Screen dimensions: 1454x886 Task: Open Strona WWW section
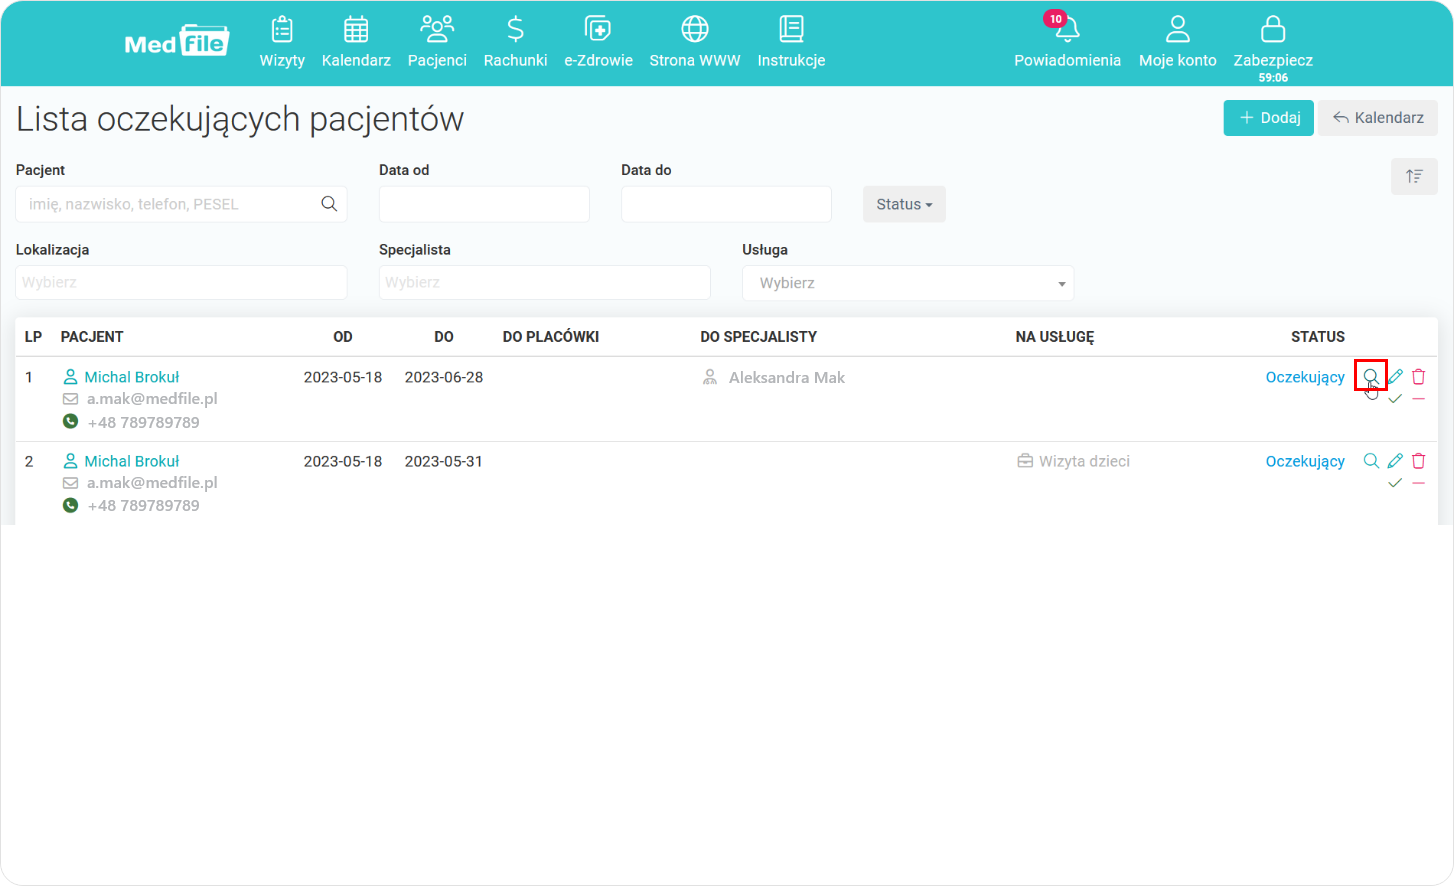click(x=695, y=42)
